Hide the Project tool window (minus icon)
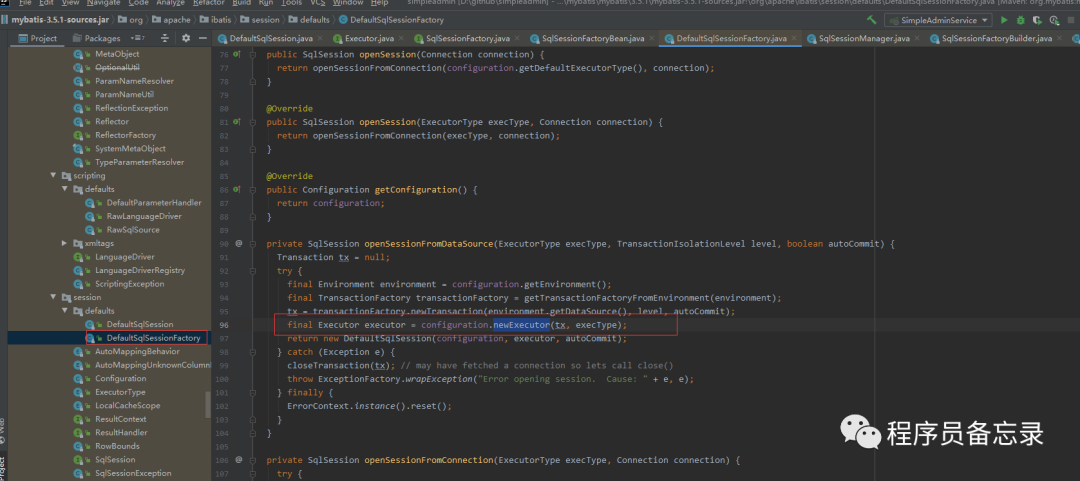Viewport: 1080px width, 481px height. point(202,38)
